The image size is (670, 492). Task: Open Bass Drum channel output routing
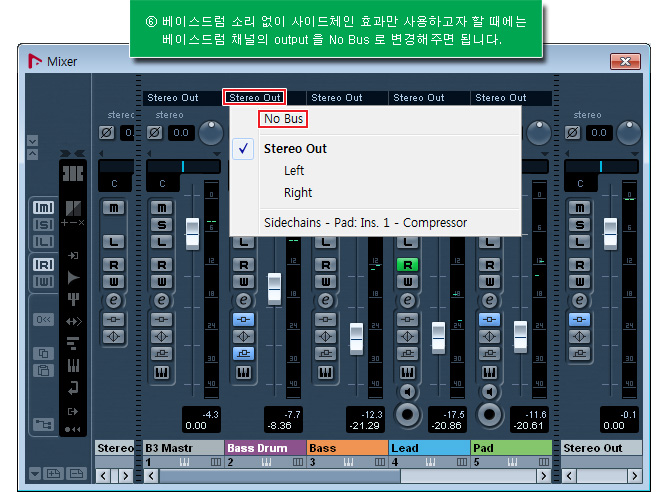(254, 97)
